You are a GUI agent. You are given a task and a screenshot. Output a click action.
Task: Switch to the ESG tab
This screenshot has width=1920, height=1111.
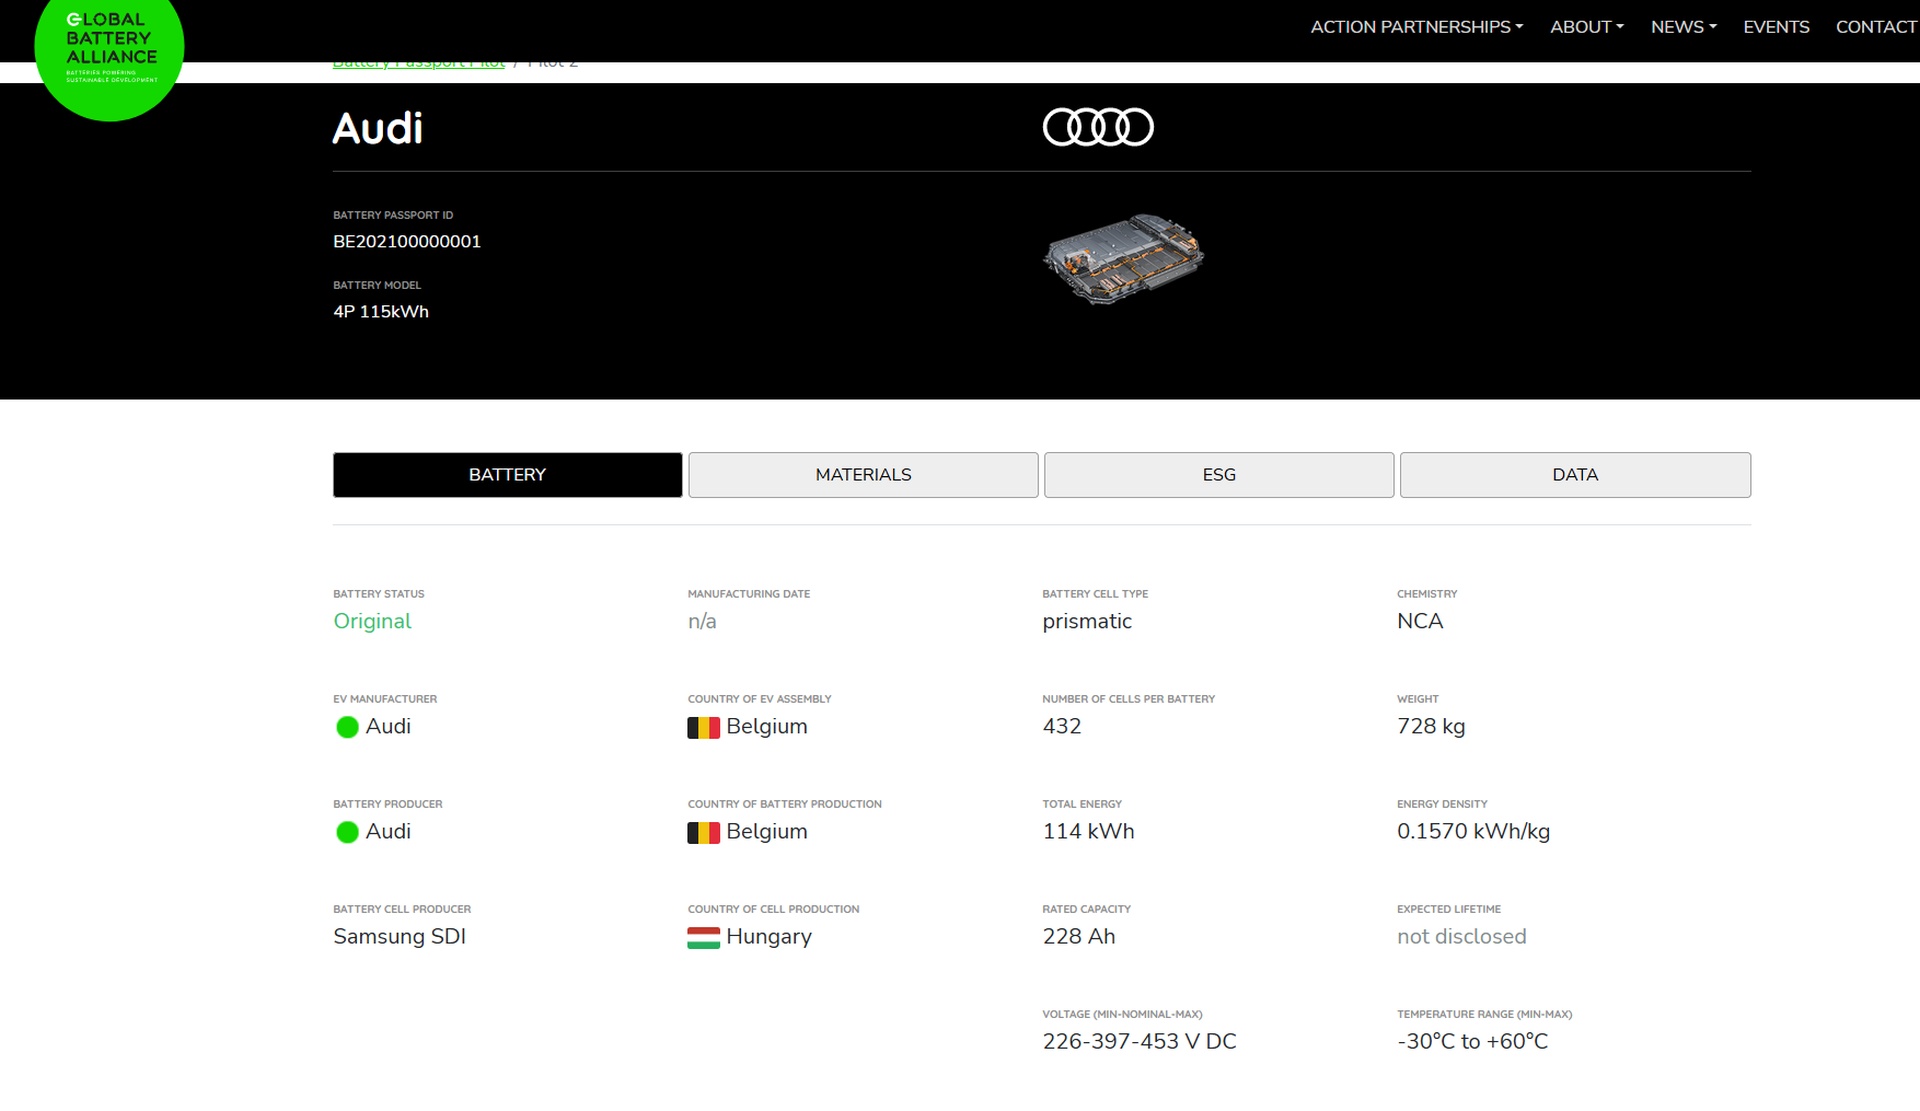pos(1219,475)
